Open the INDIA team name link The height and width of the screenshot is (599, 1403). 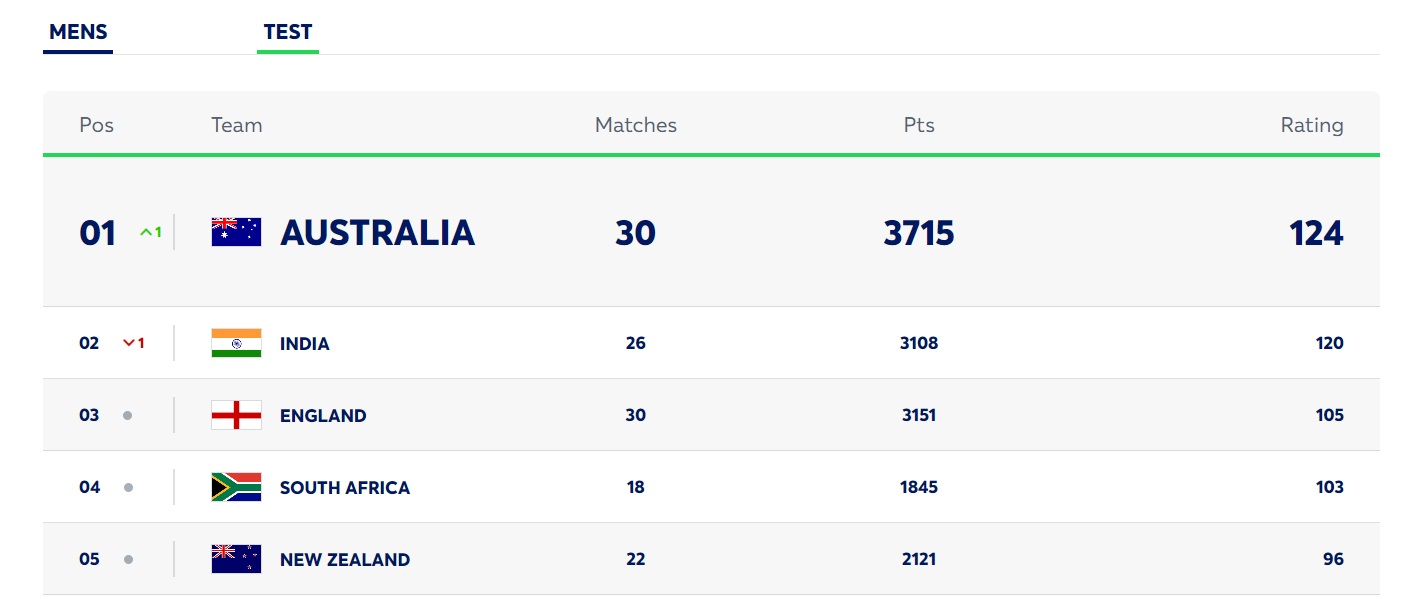click(305, 343)
